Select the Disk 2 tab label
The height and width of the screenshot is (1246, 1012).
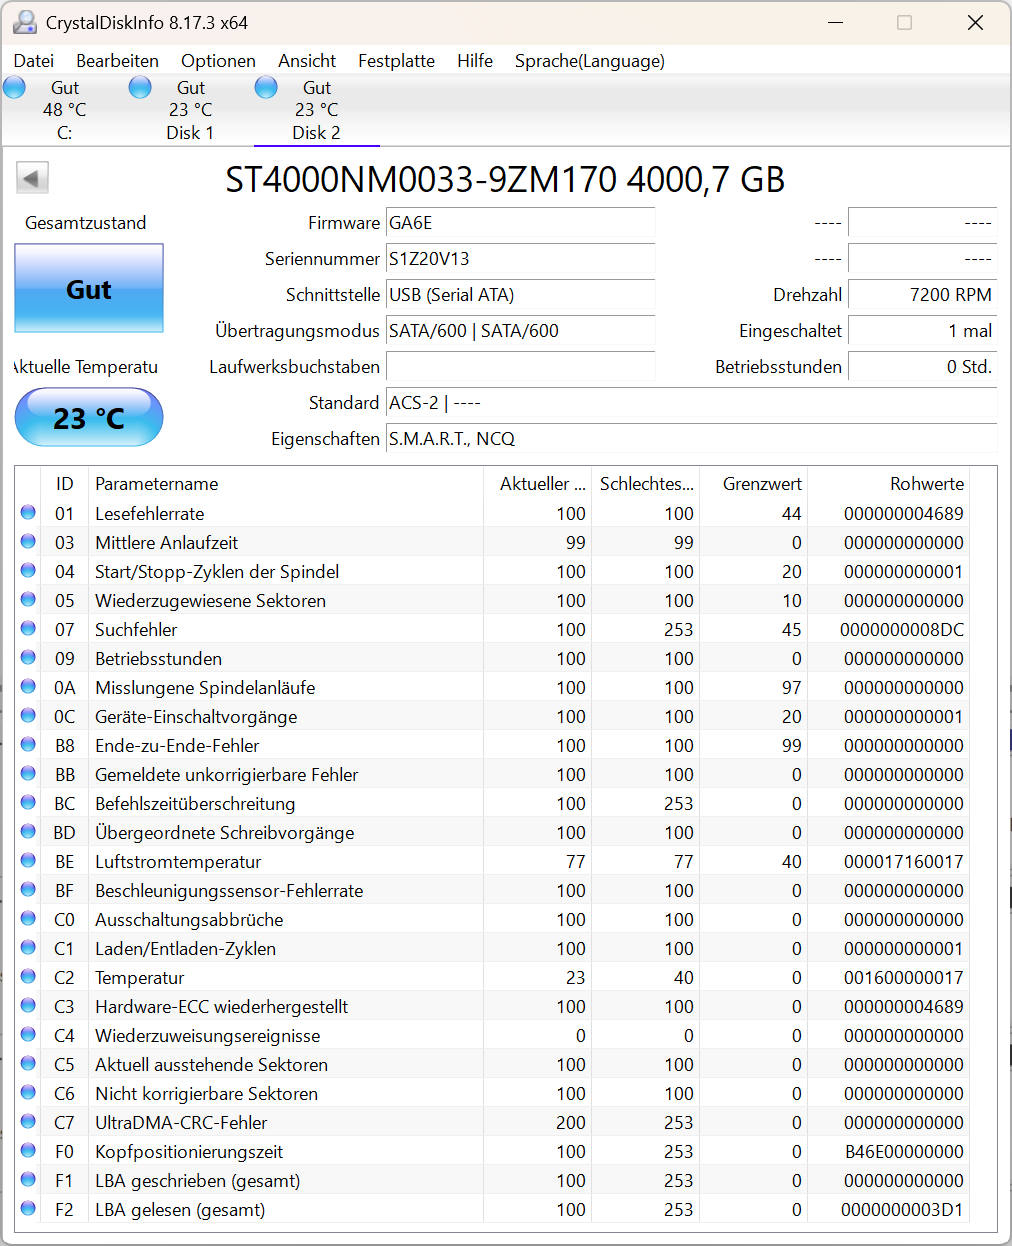[x=316, y=132]
